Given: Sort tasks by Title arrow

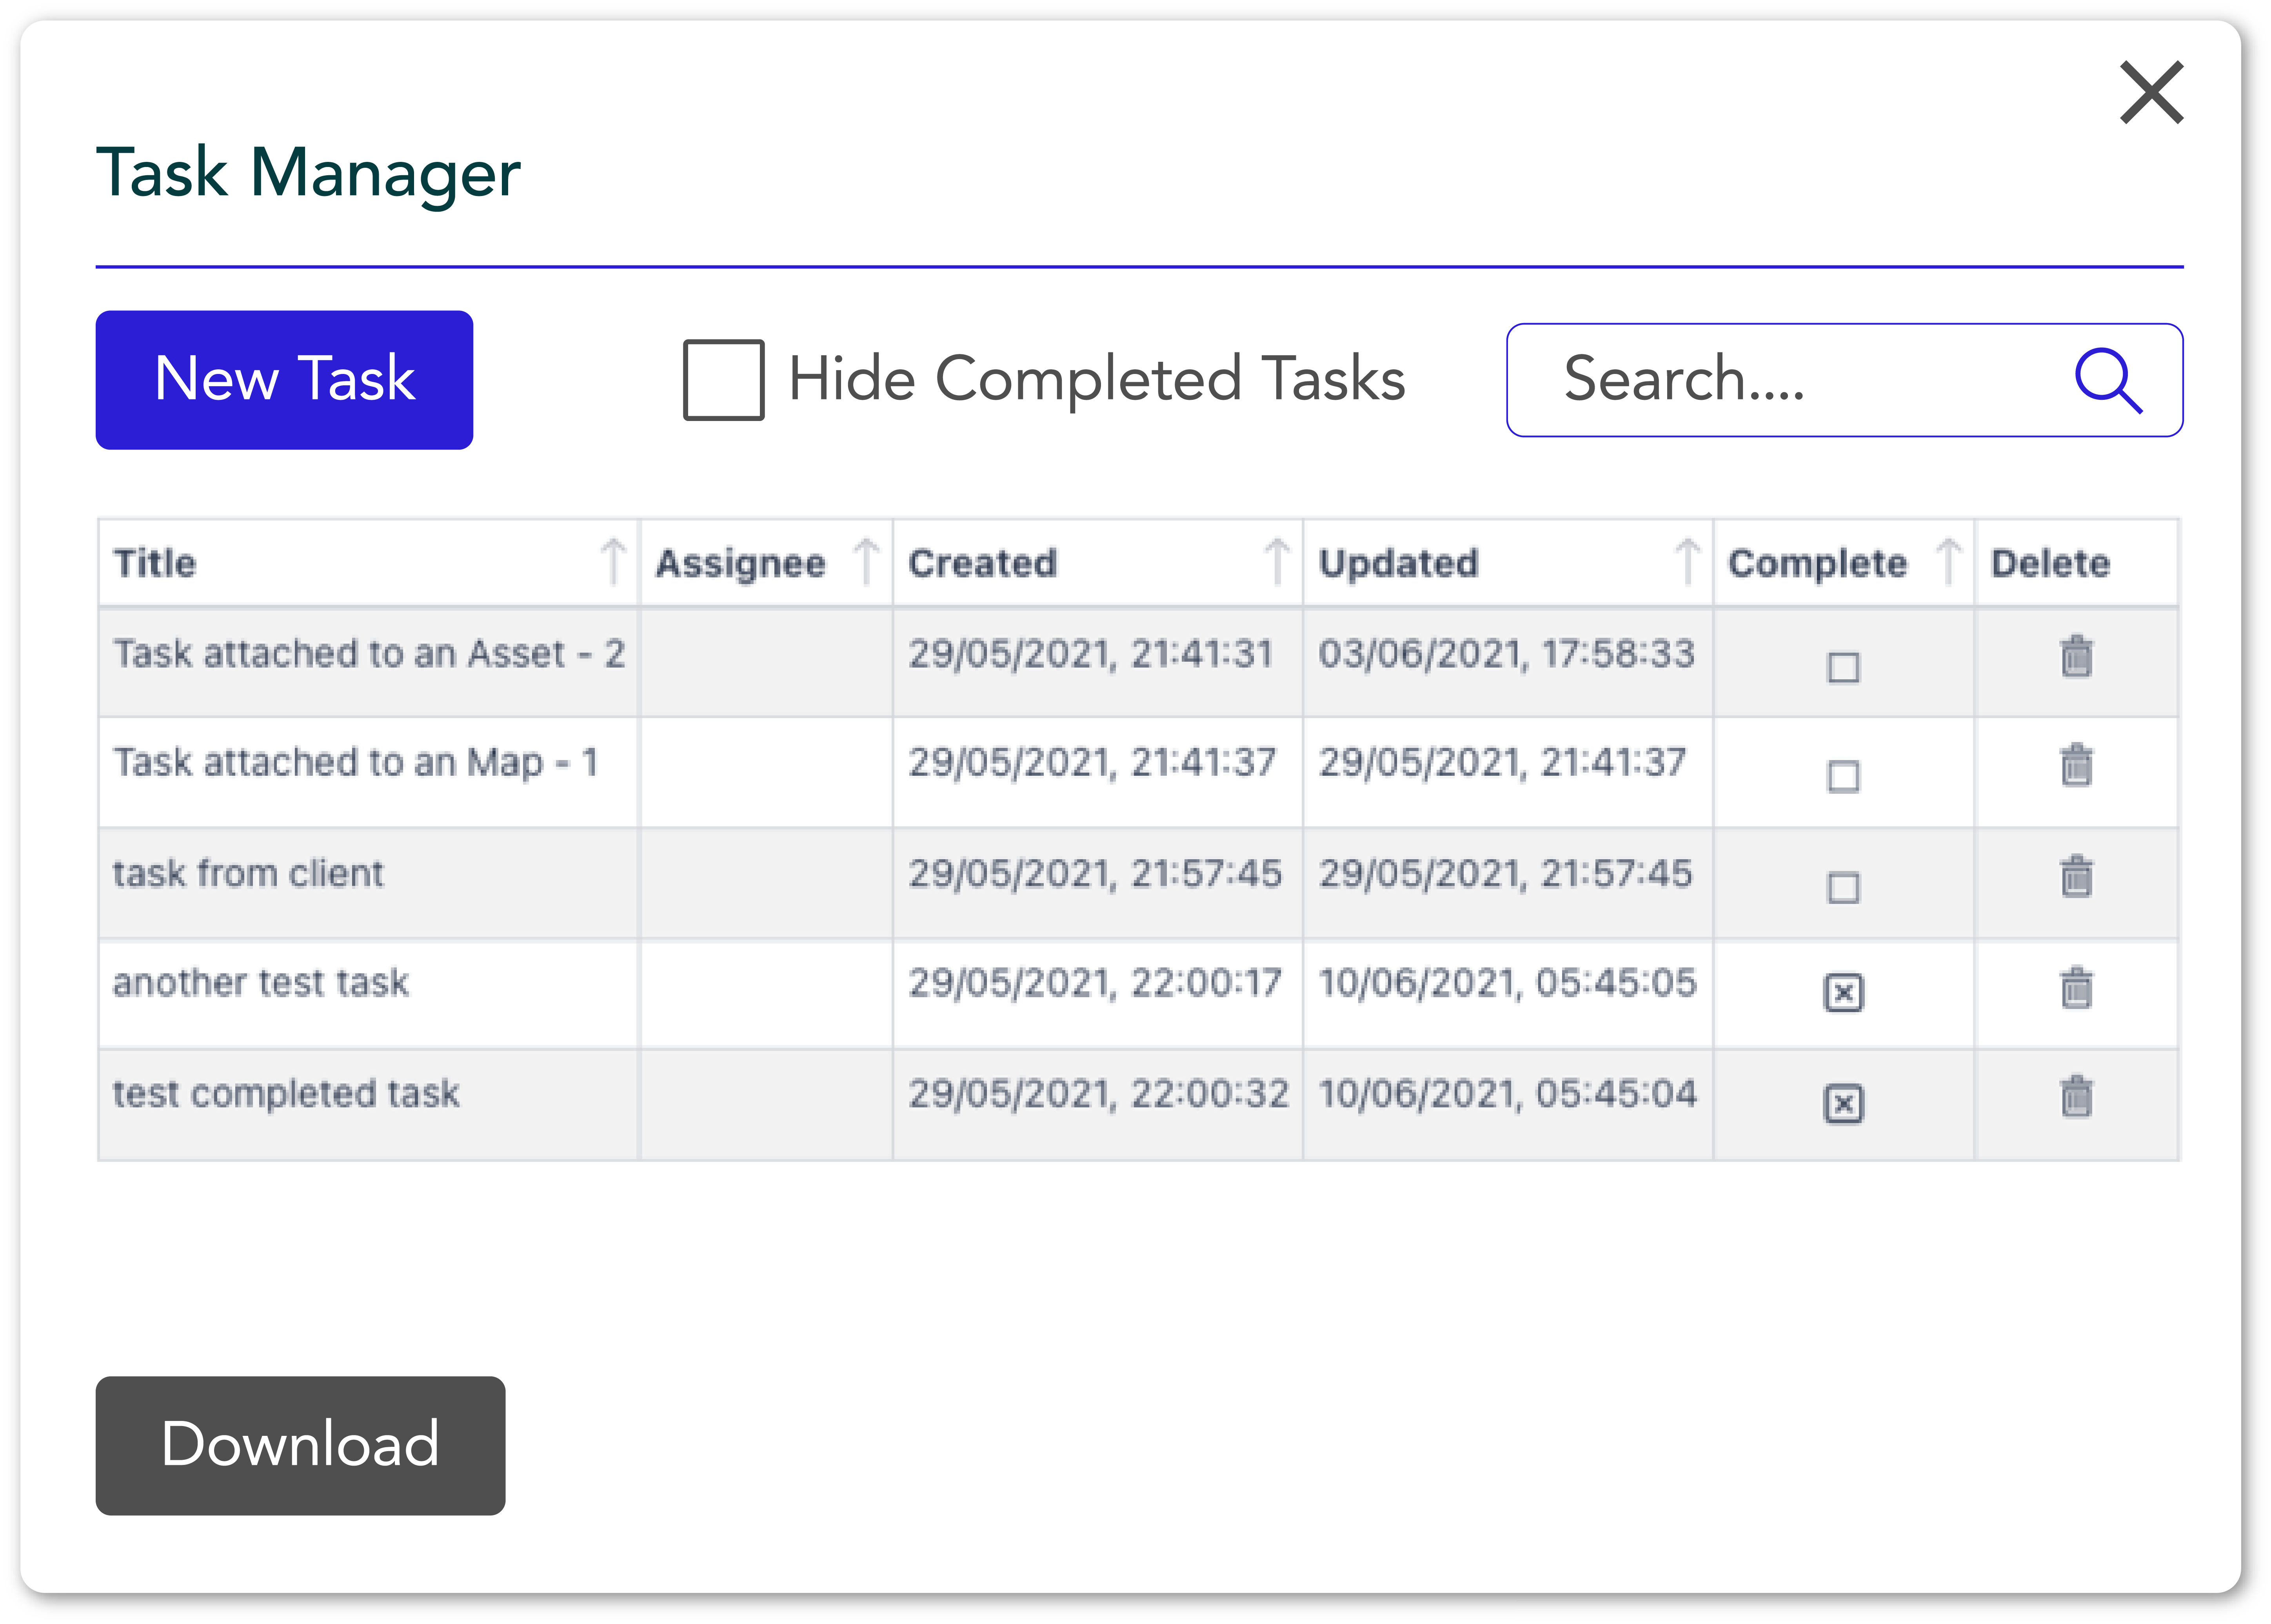Looking at the screenshot, I should [x=613, y=562].
